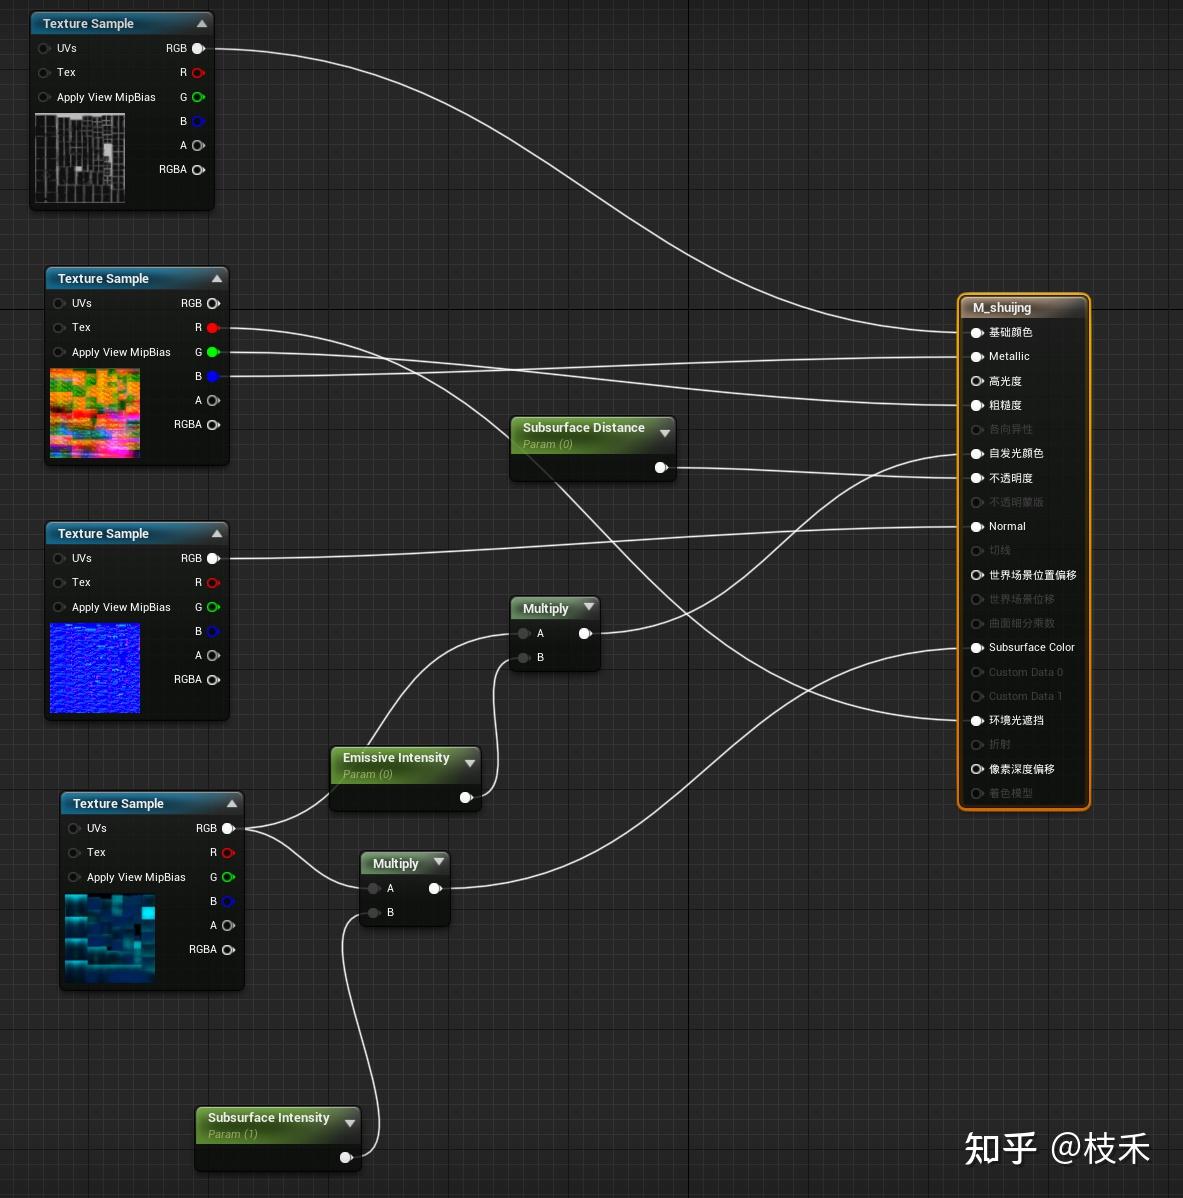Select the Emissive Intensity parameter node title
The image size is (1183, 1198).
(397, 758)
